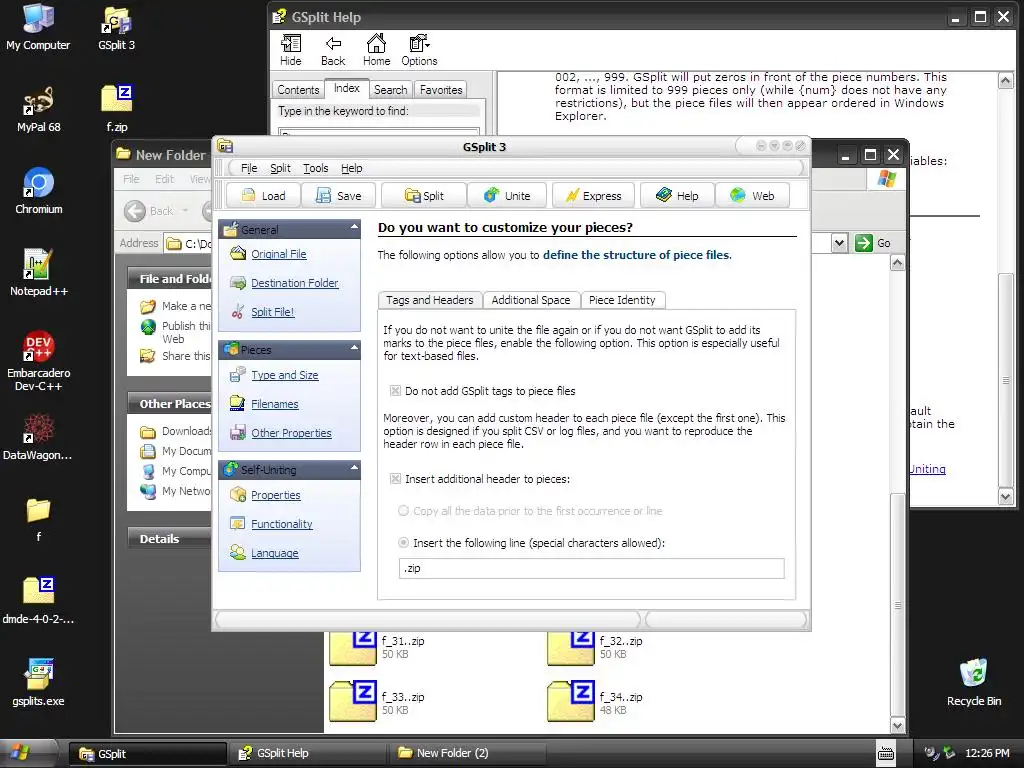Click GSplit Help taskbar button

click(x=307, y=754)
